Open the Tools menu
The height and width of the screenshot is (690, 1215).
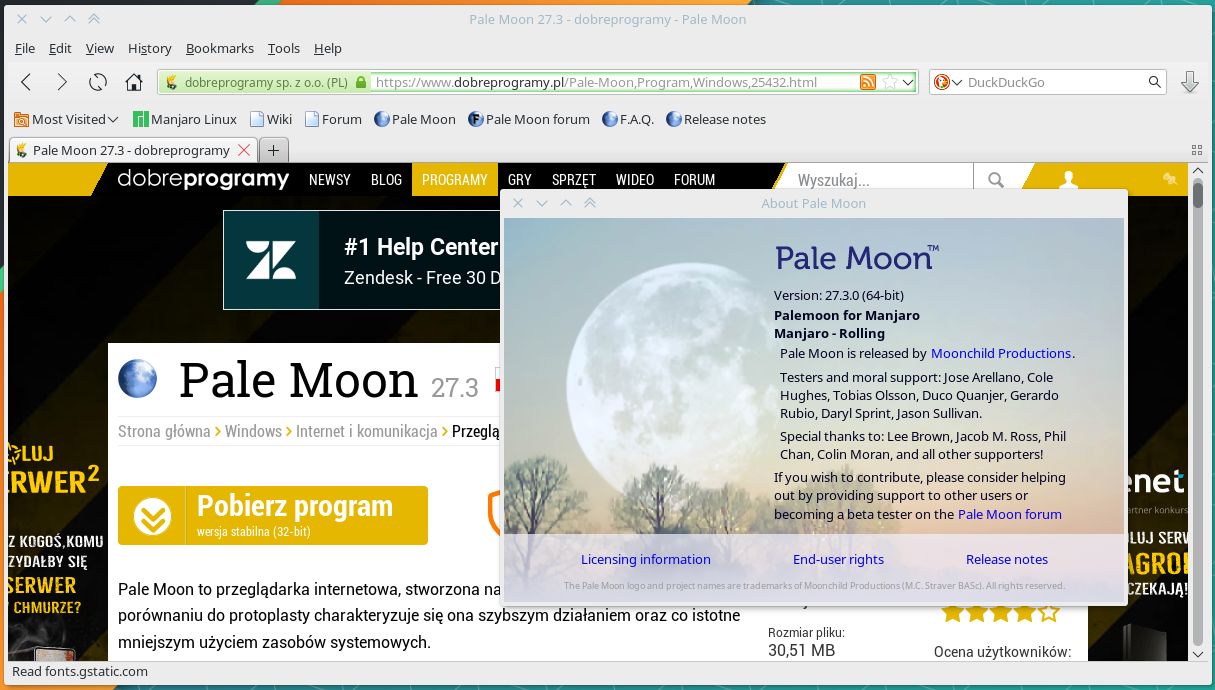284,48
